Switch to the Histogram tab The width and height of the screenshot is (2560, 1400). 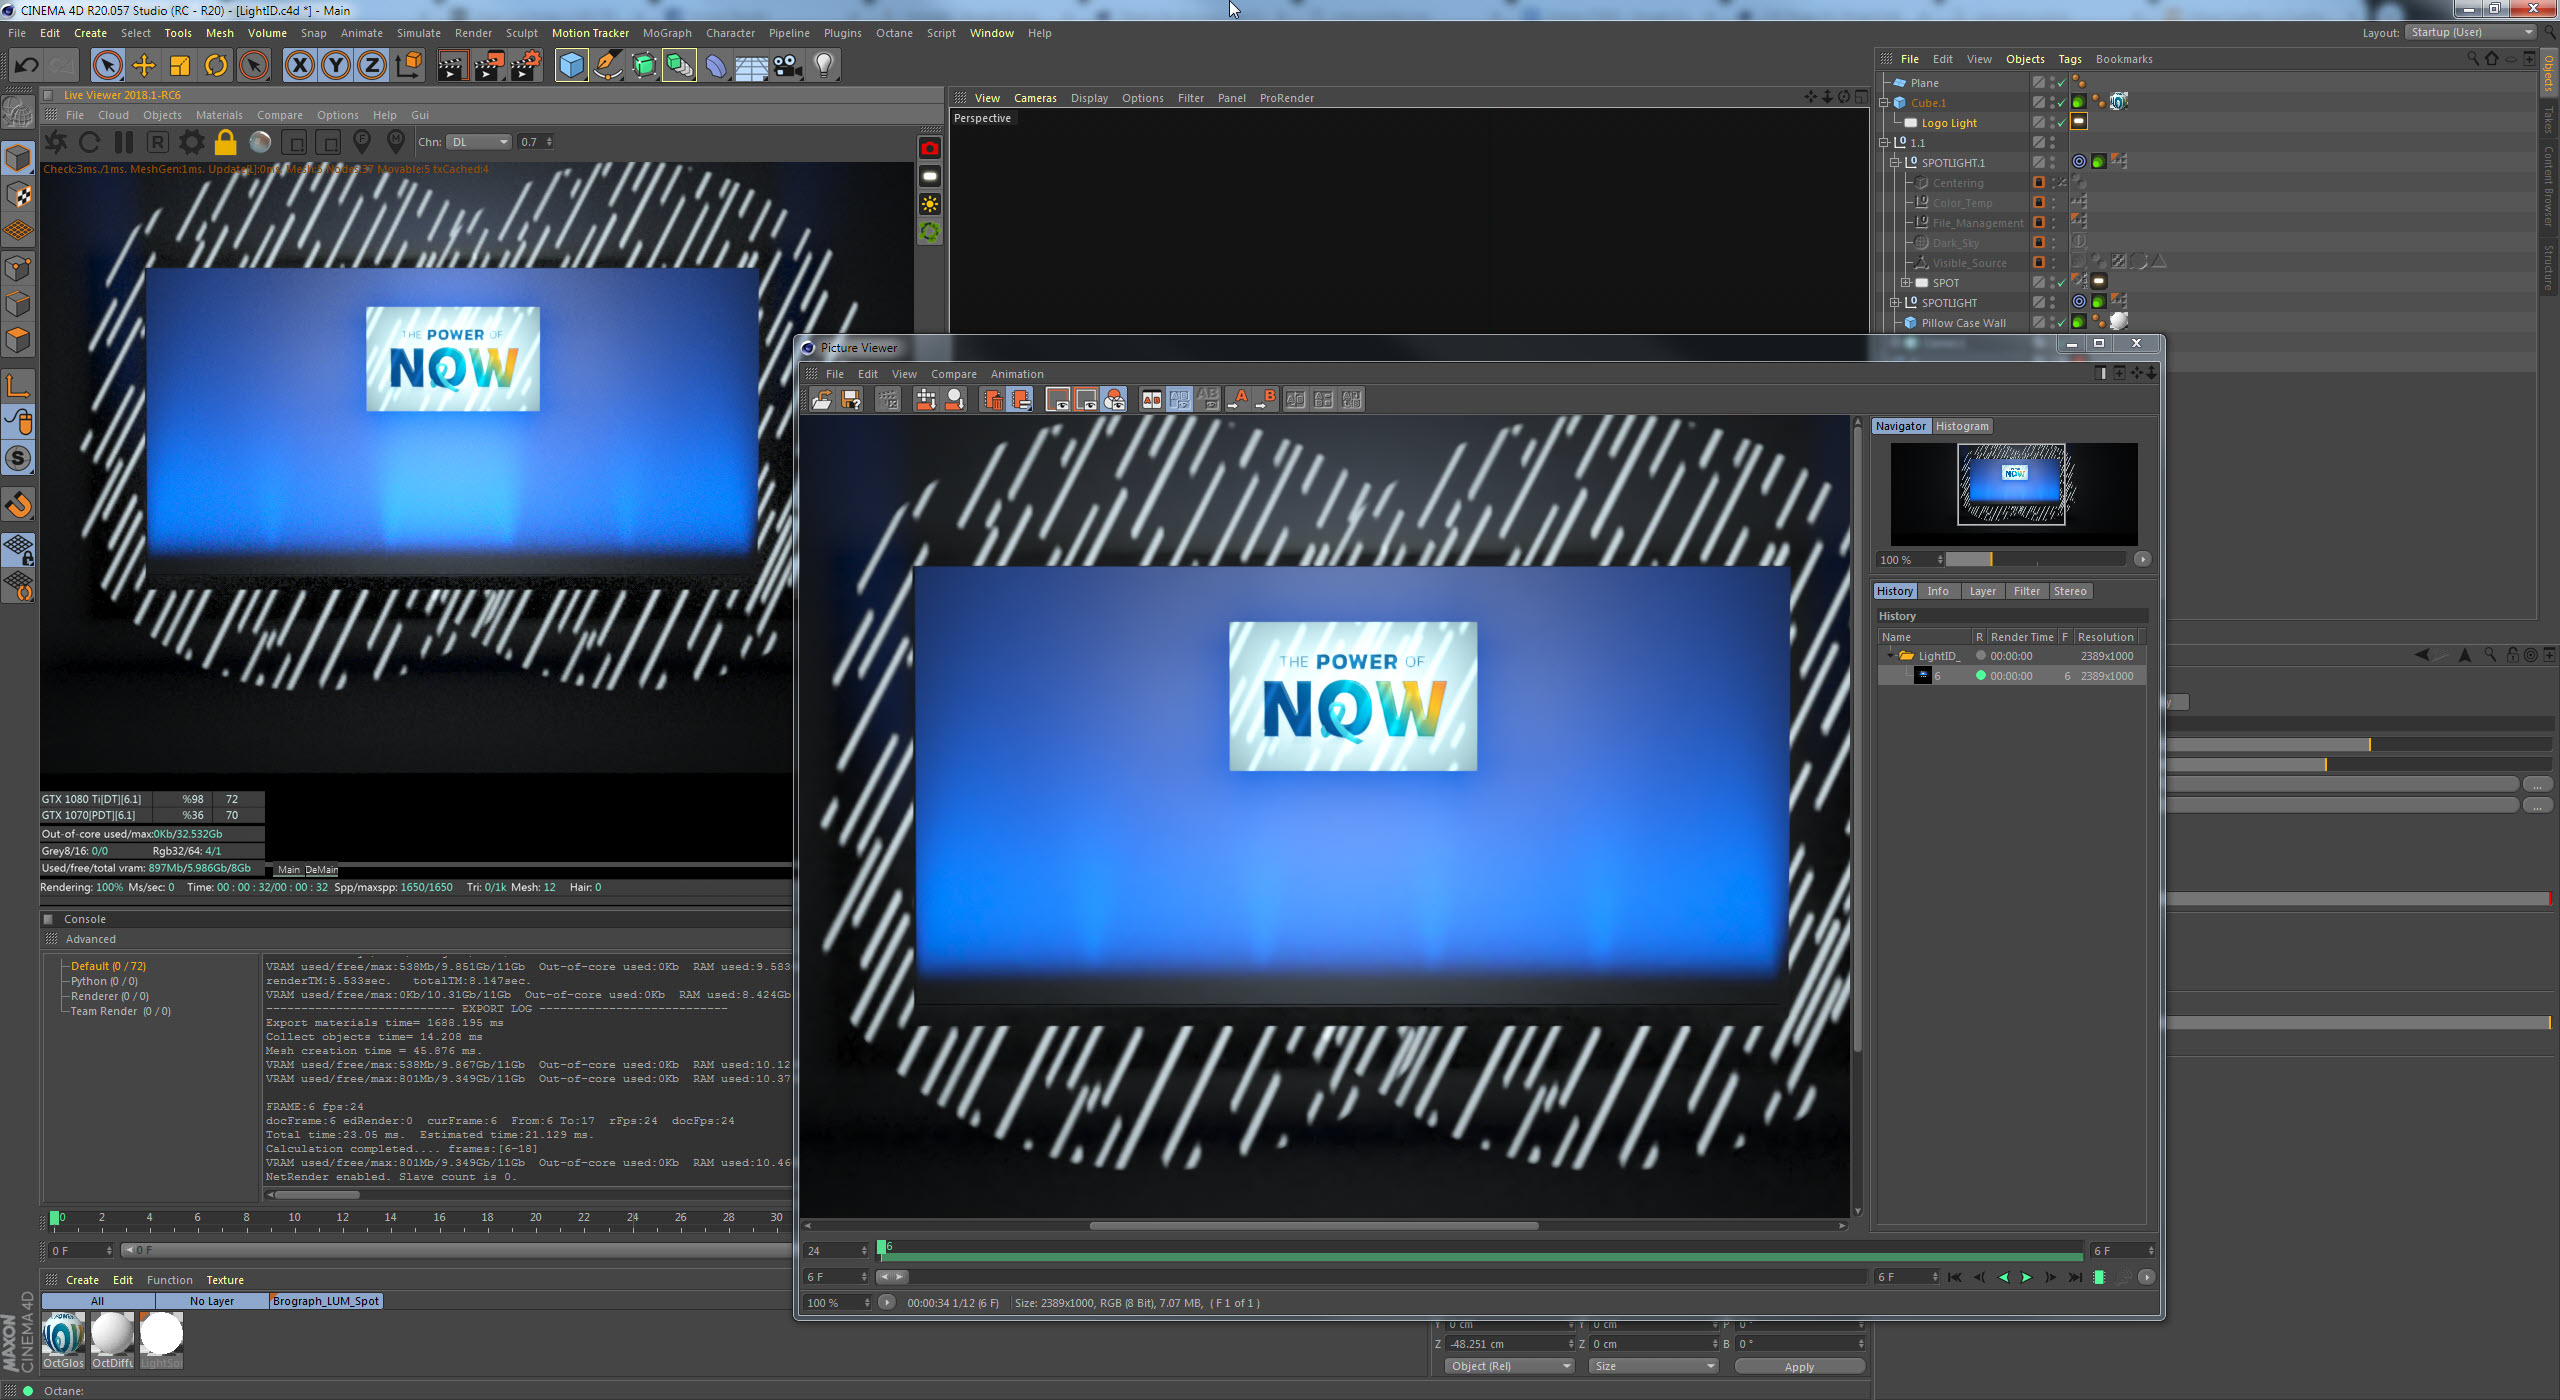pyautogui.click(x=1961, y=426)
